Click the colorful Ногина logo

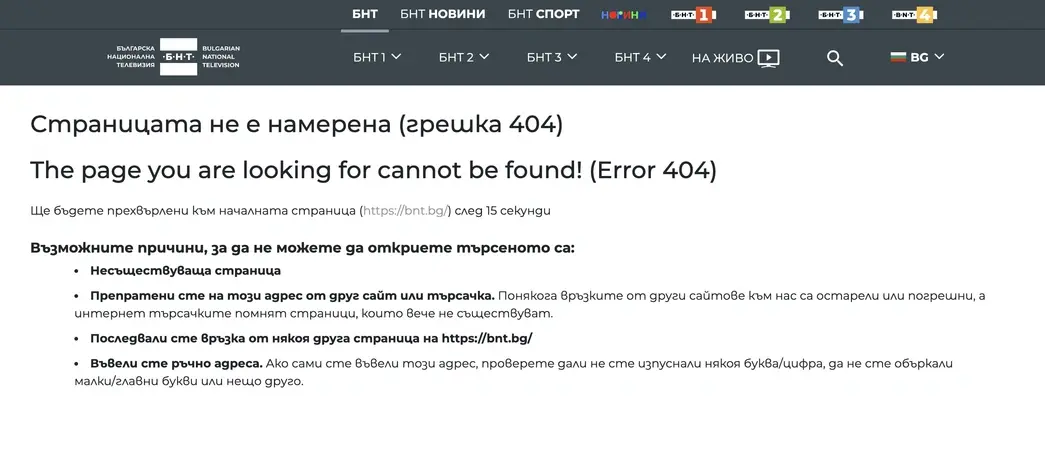pyautogui.click(x=624, y=15)
